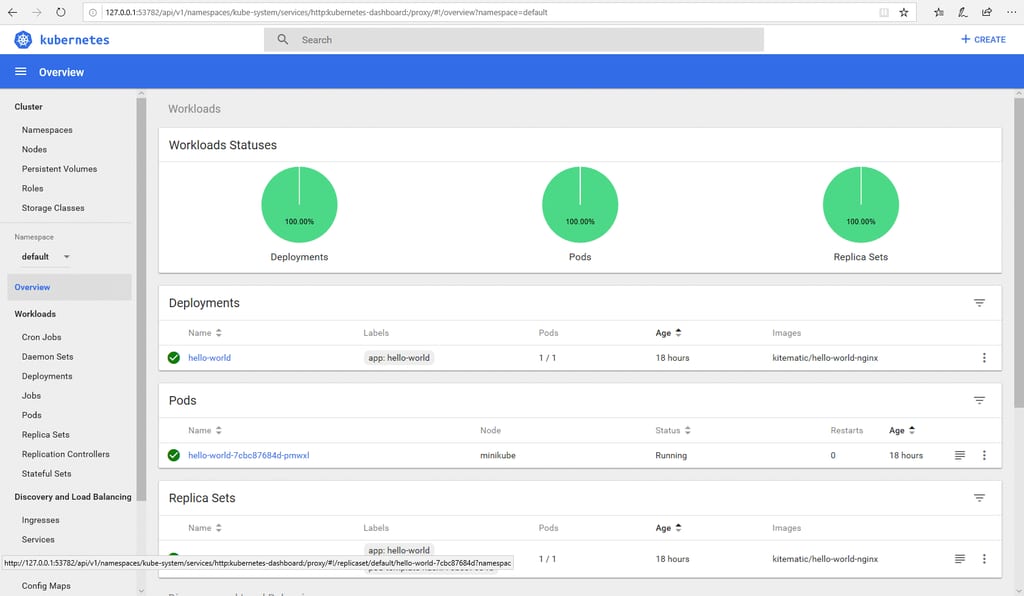
Task: Open Storage Classes page
Action: pos(53,208)
